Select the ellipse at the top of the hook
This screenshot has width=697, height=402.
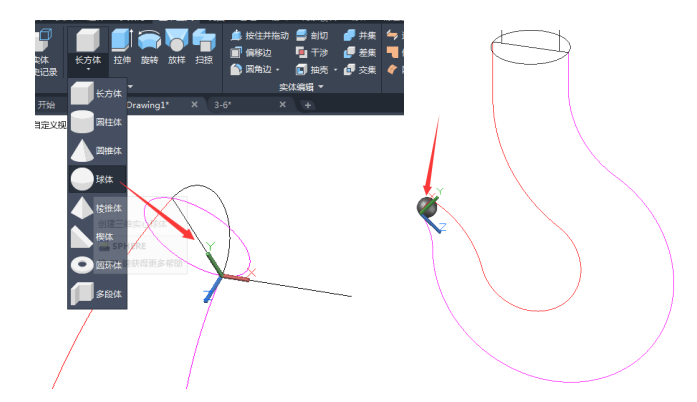click(531, 47)
